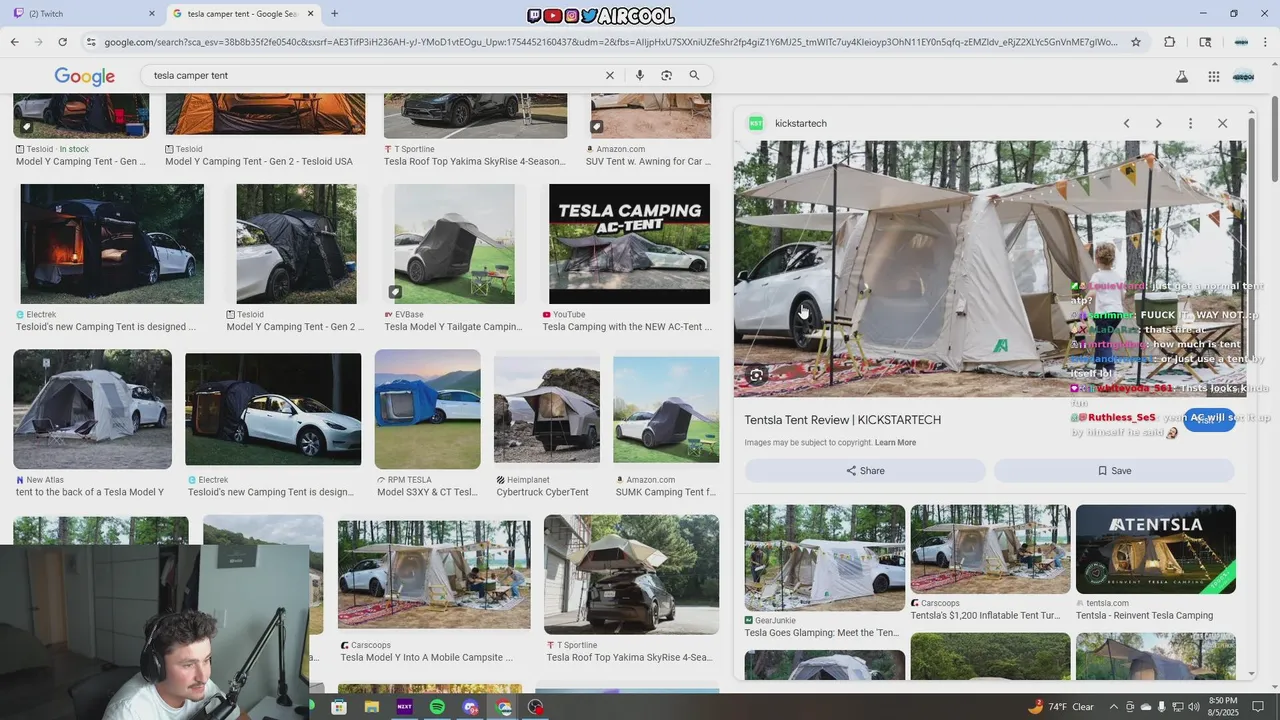Image resolution: width=1280 pixels, height=720 pixels.
Task: Search by image with Google Lens icon
Action: [x=666, y=75]
